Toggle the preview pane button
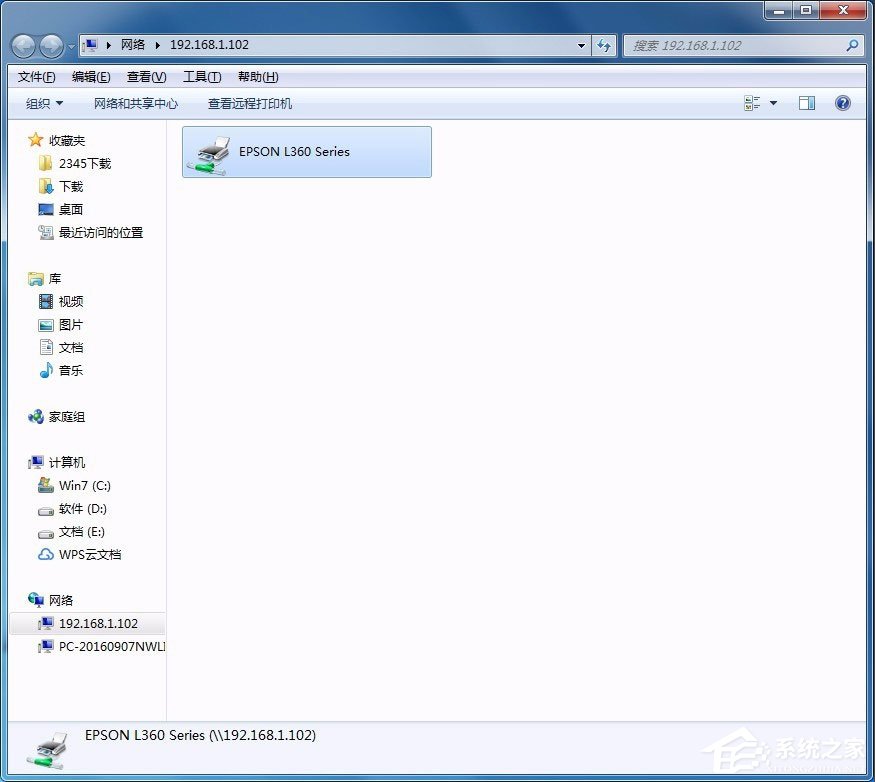 click(807, 103)
